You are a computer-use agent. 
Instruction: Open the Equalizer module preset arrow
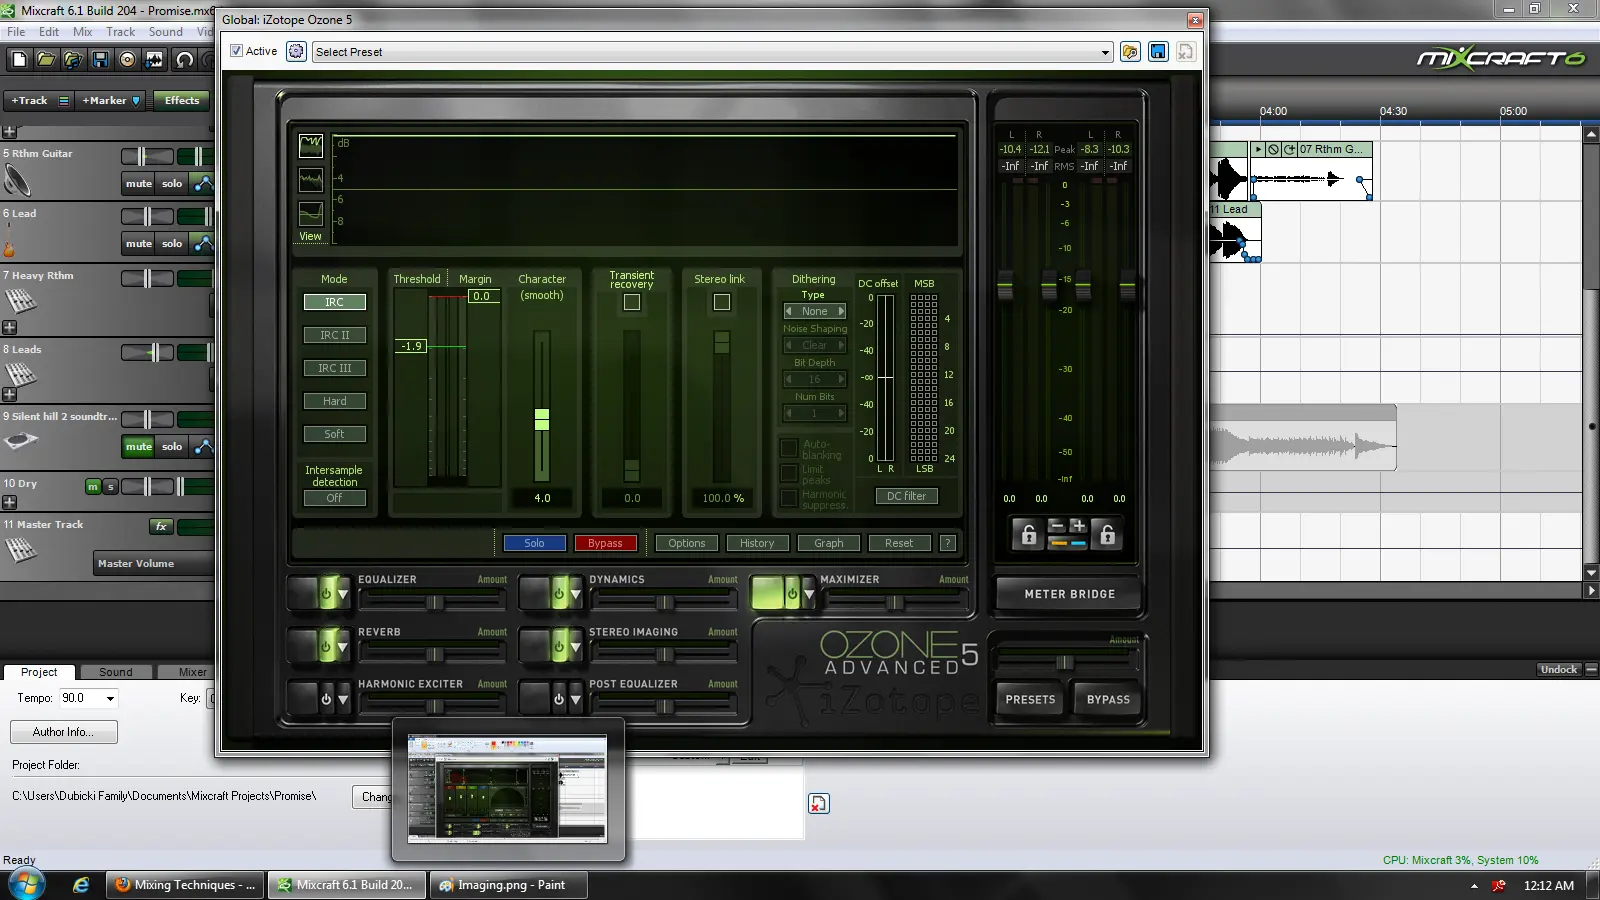(x=343, y=594)
